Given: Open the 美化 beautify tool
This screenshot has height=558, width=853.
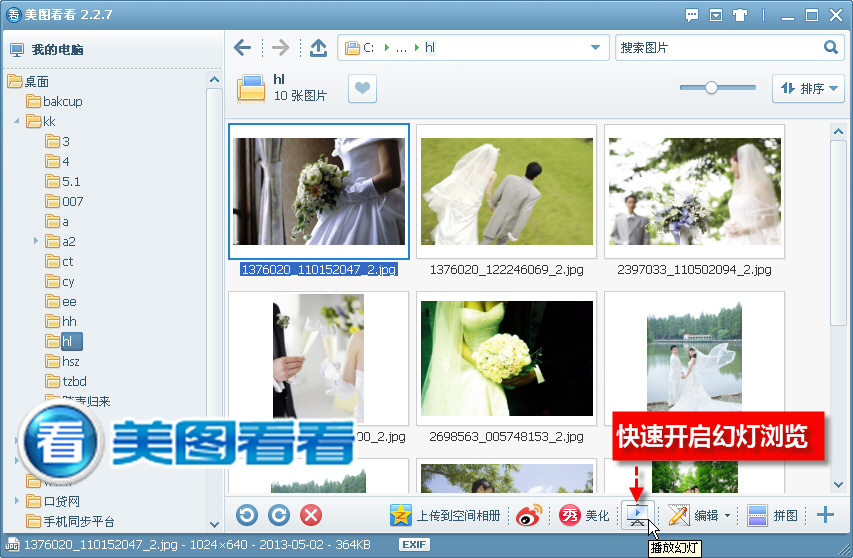Looking at the screenshot, I should pyautogui.click(x=584, y=515).
